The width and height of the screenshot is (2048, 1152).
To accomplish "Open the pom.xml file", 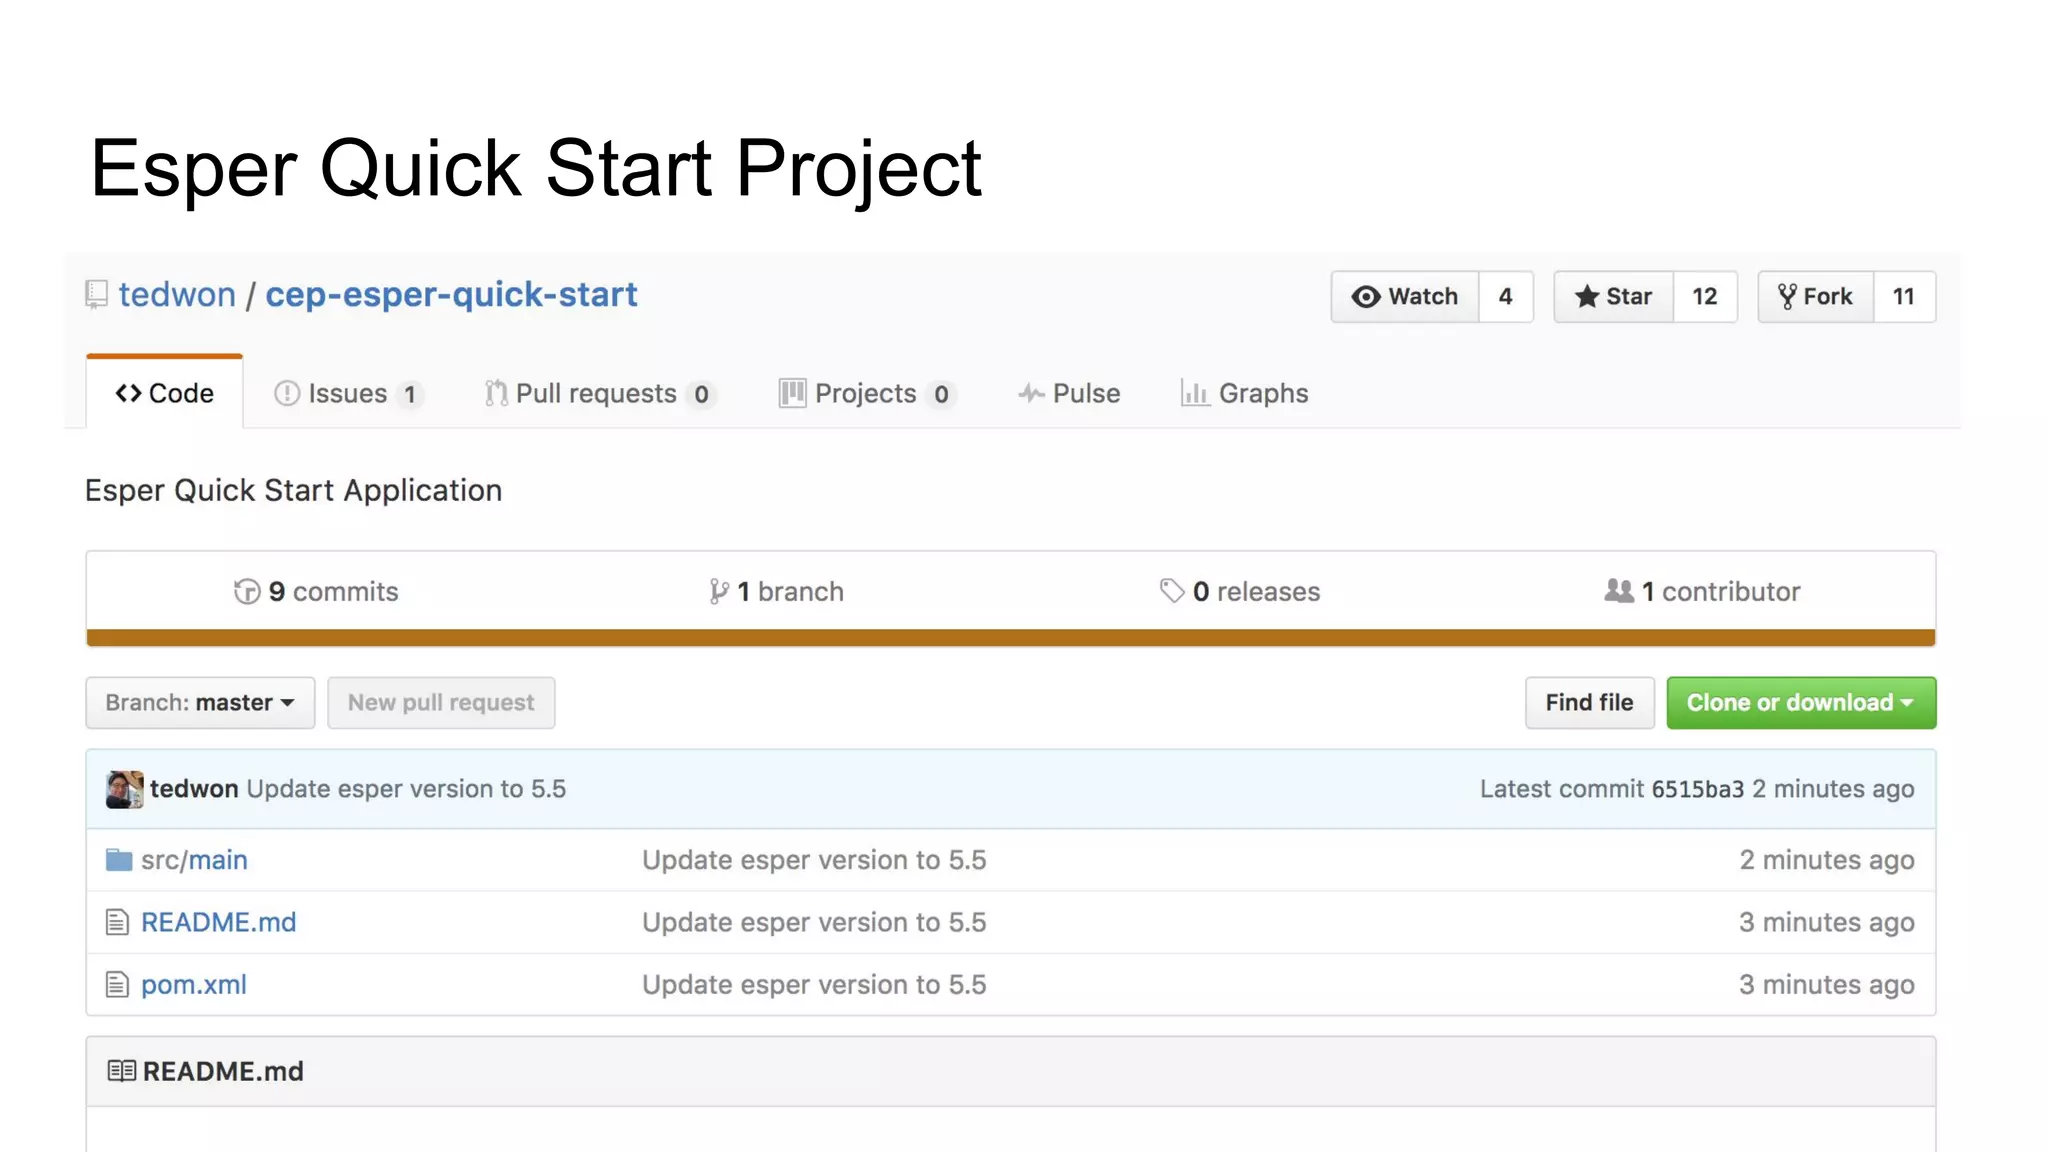I will tap(193, 985).
